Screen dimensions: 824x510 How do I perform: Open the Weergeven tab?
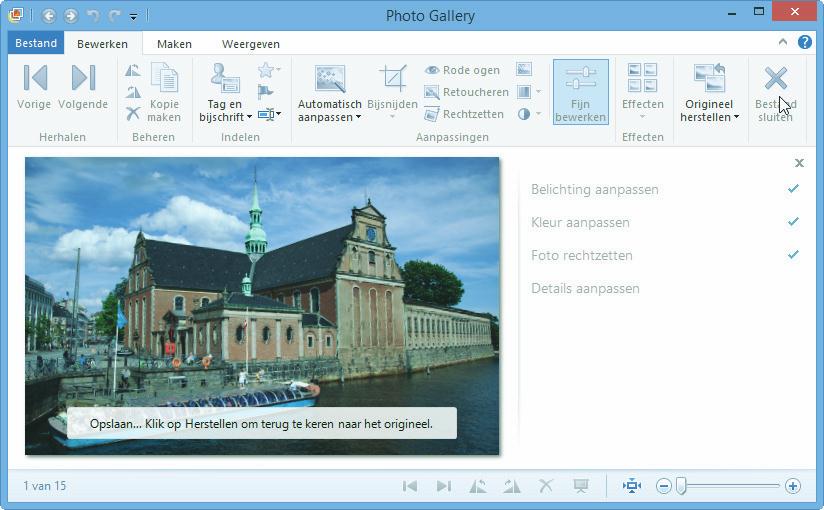[x=250, y=44]
